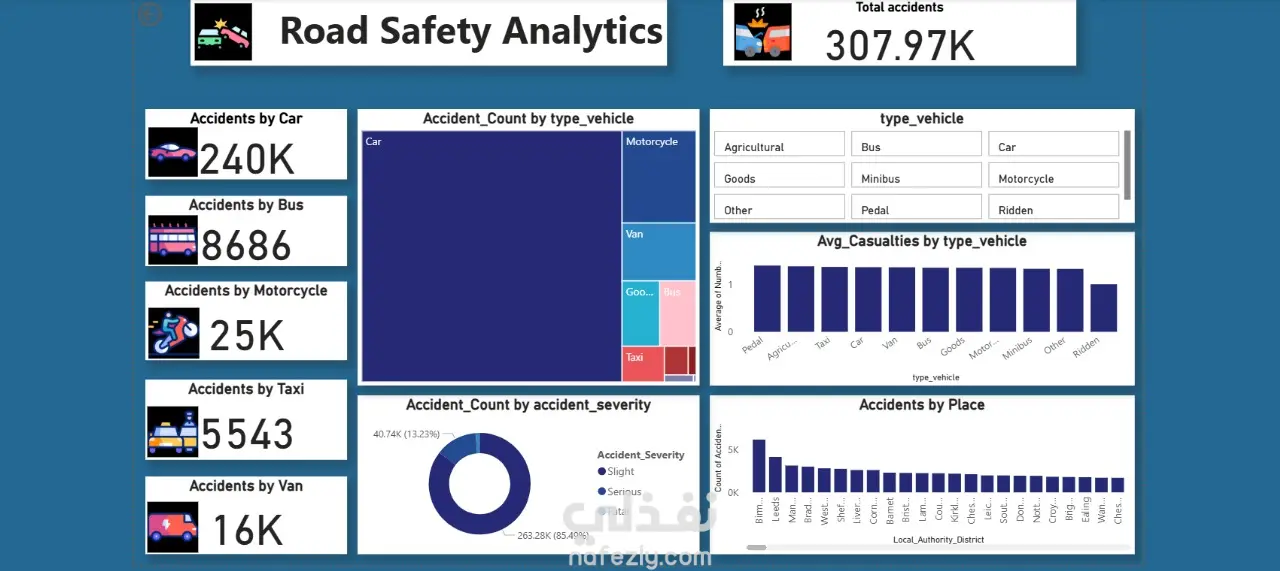Toggle the Other slicer option

pos(780,206)
